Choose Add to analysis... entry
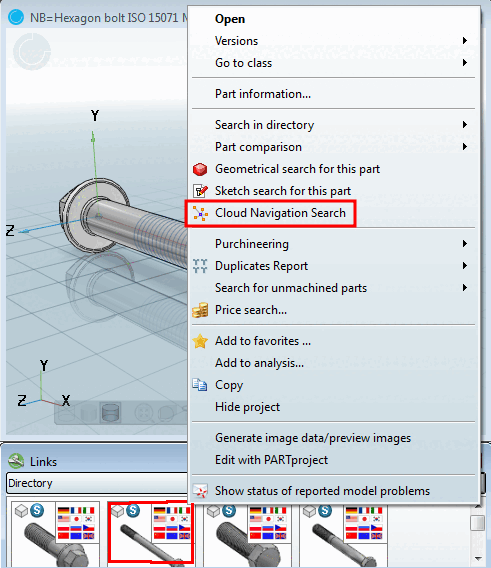Viewport: 491px width, 568px height. (259, 363)
